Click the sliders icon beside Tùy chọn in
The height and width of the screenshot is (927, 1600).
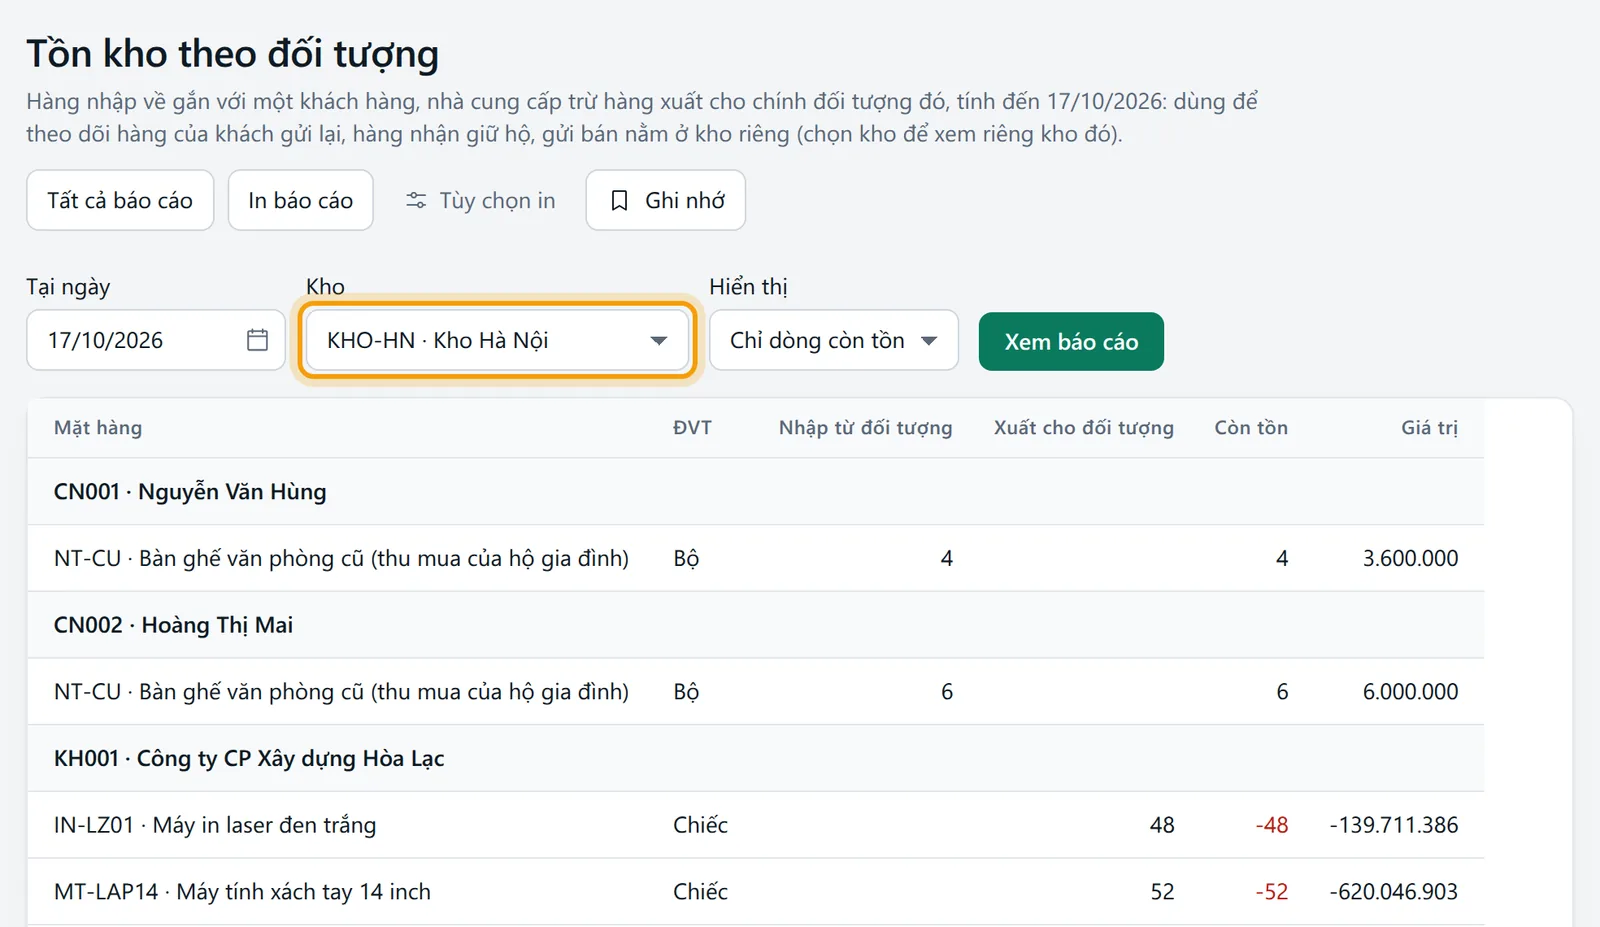click(416, 201)
